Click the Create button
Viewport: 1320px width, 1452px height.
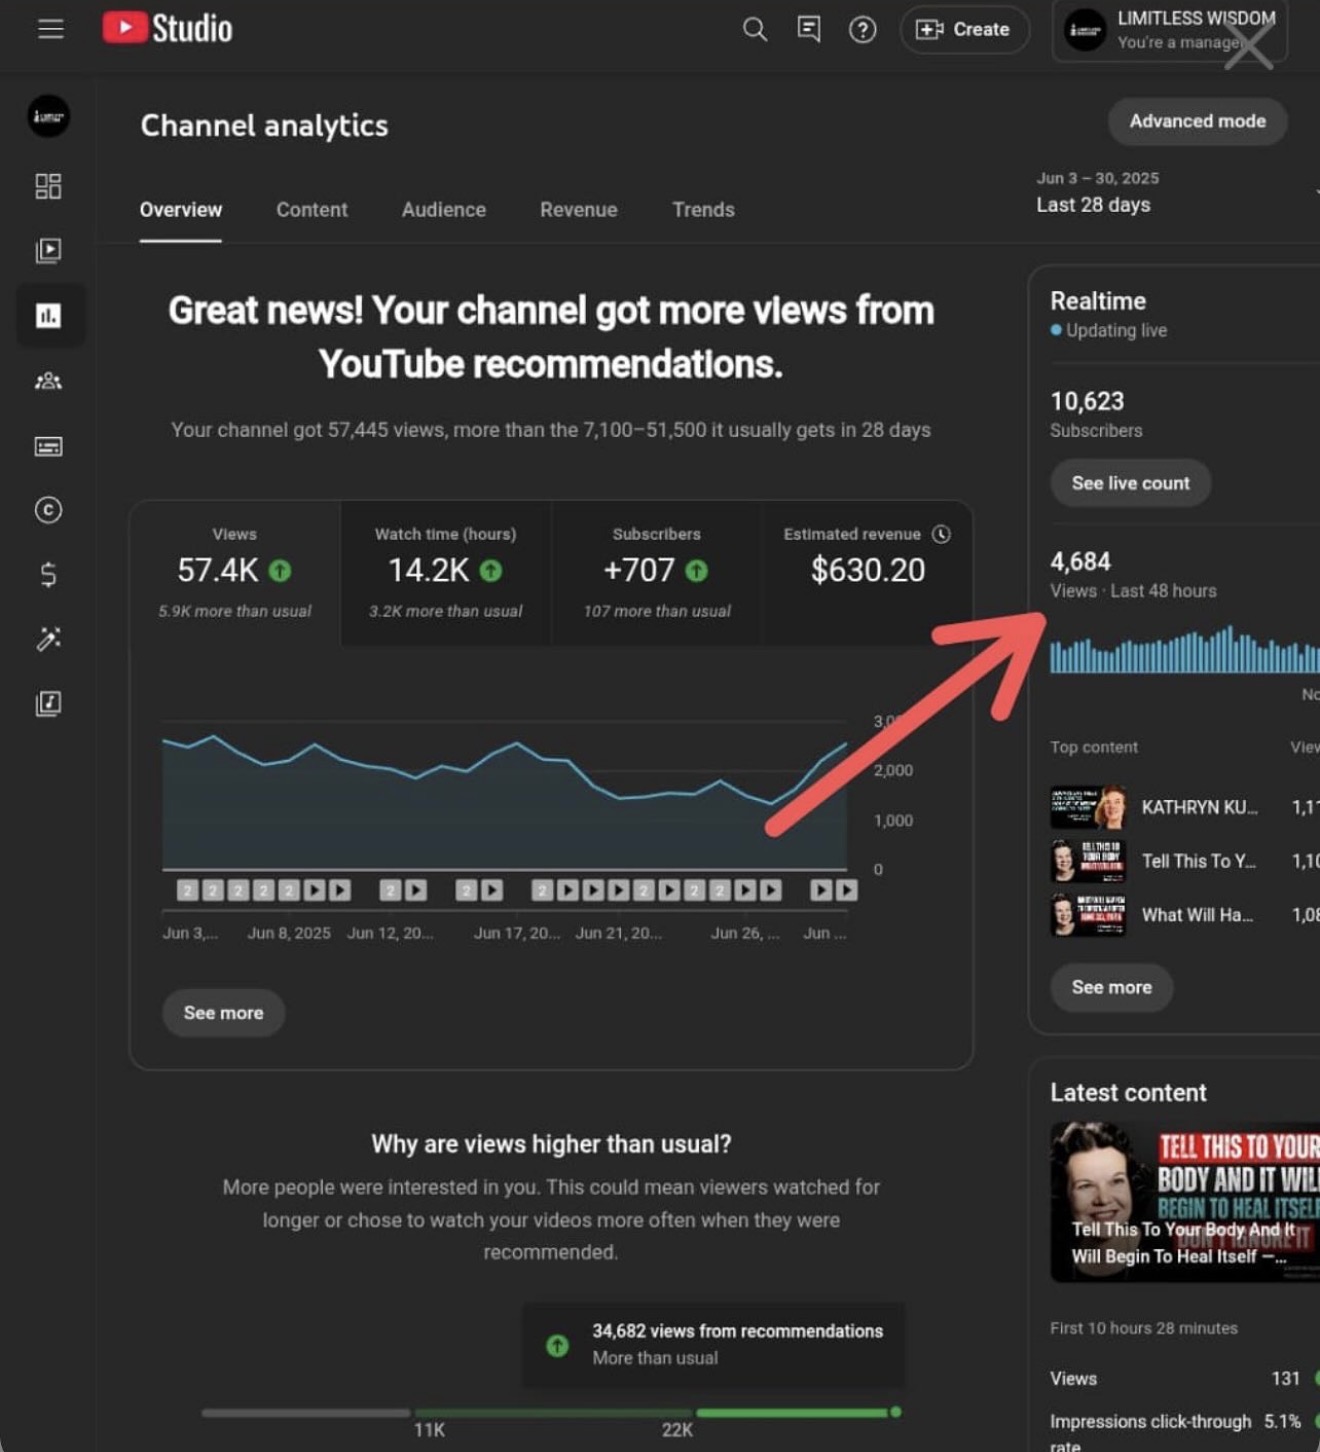point(964,30)
